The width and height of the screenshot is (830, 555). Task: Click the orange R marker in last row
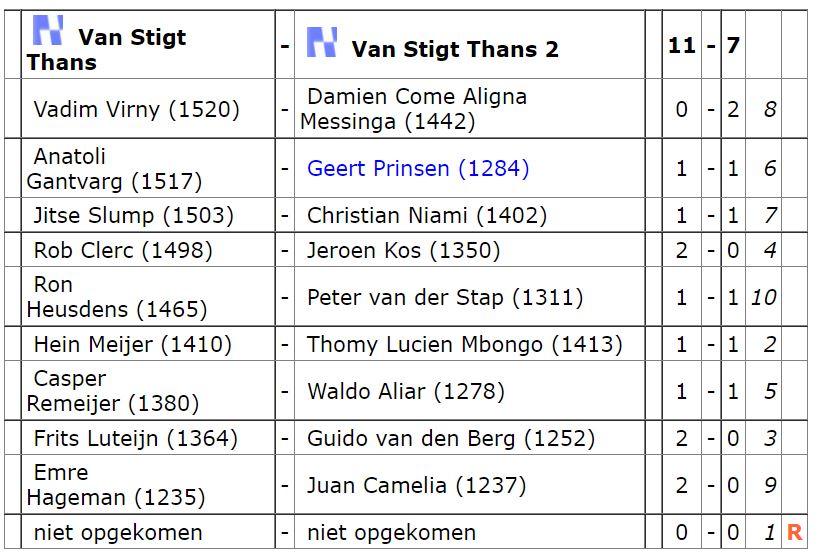(794, 532)
